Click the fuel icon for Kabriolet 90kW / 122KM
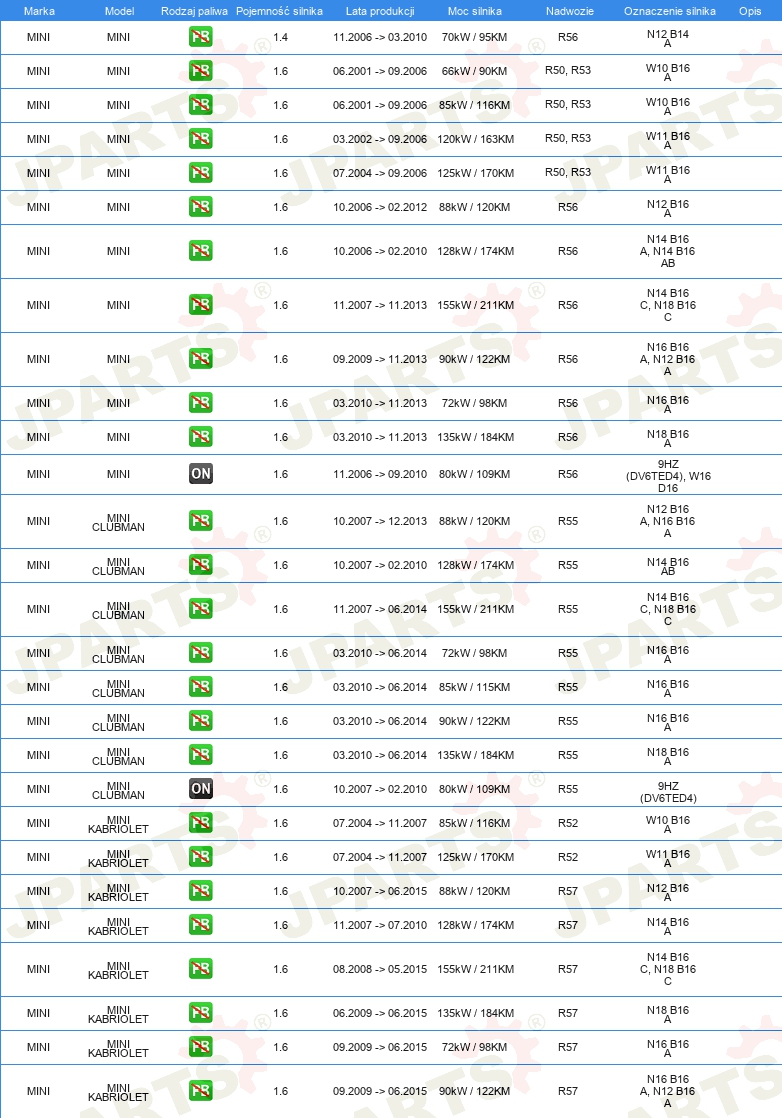The image size is (782, 1118). click(200, 1090)
